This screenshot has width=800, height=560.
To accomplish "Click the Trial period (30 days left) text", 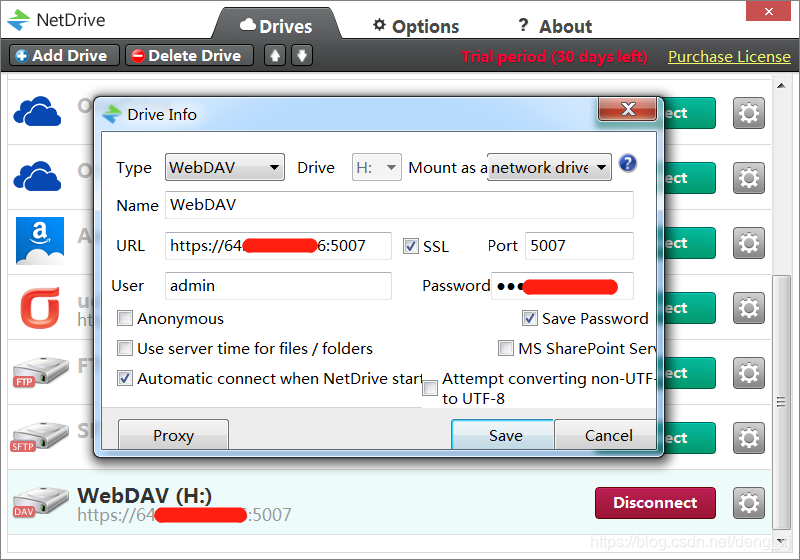I will point(554,56).
